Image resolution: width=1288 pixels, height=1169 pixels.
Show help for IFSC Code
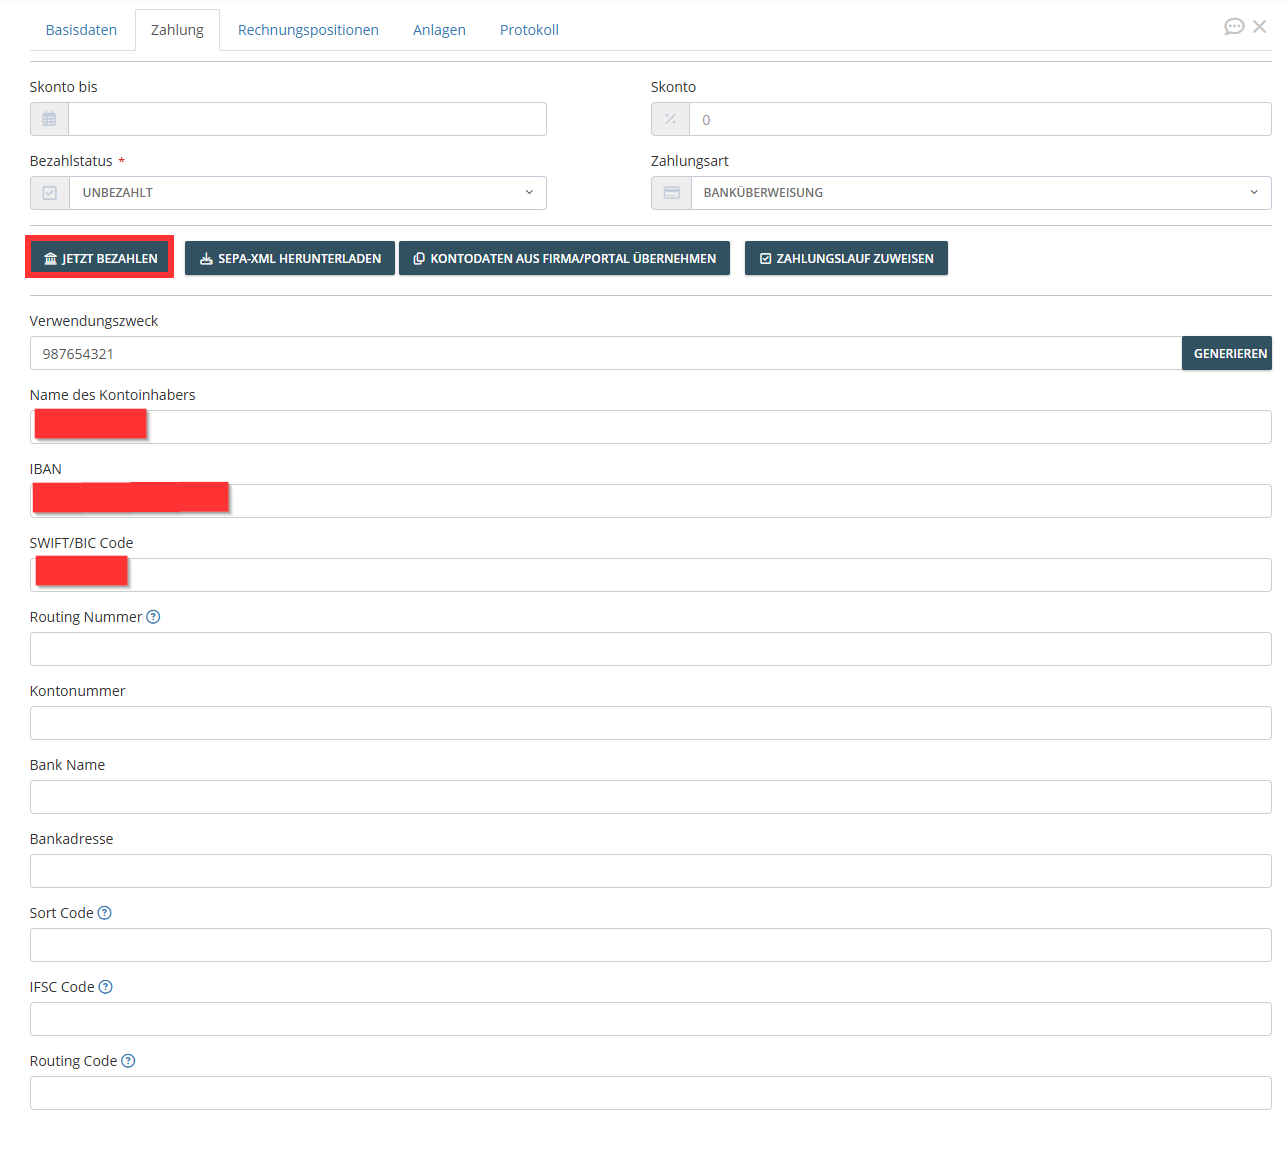pos(105,987)
